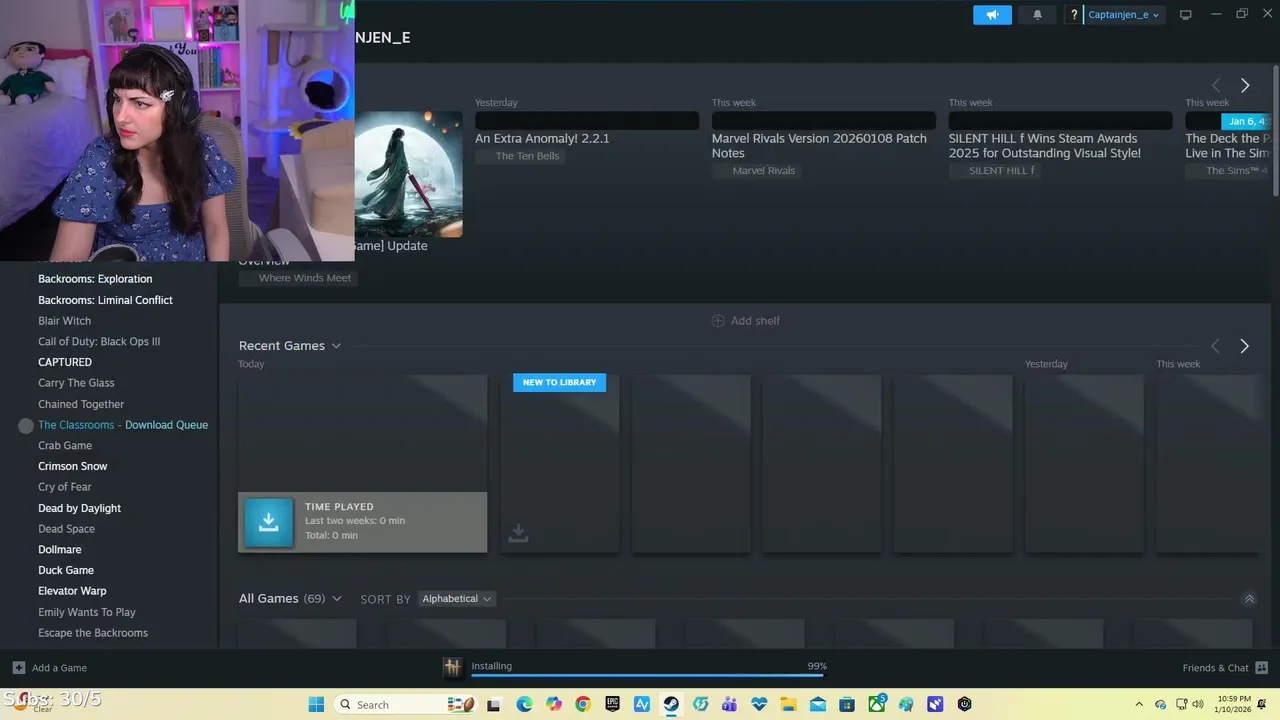Open Download Queue link for The Classrooms
Viewport: 1280px width, 720px height.
166,425
